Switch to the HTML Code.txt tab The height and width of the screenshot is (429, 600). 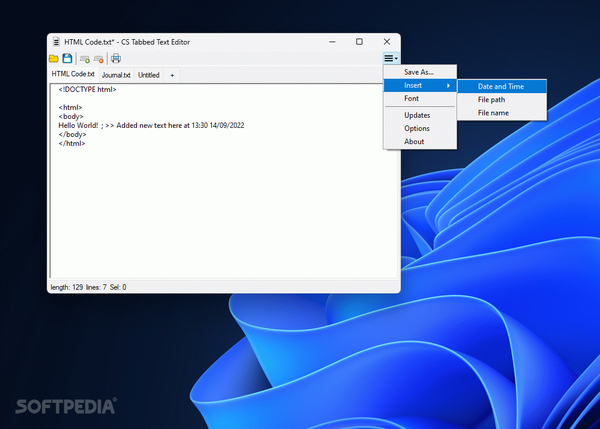coord(73,74)
